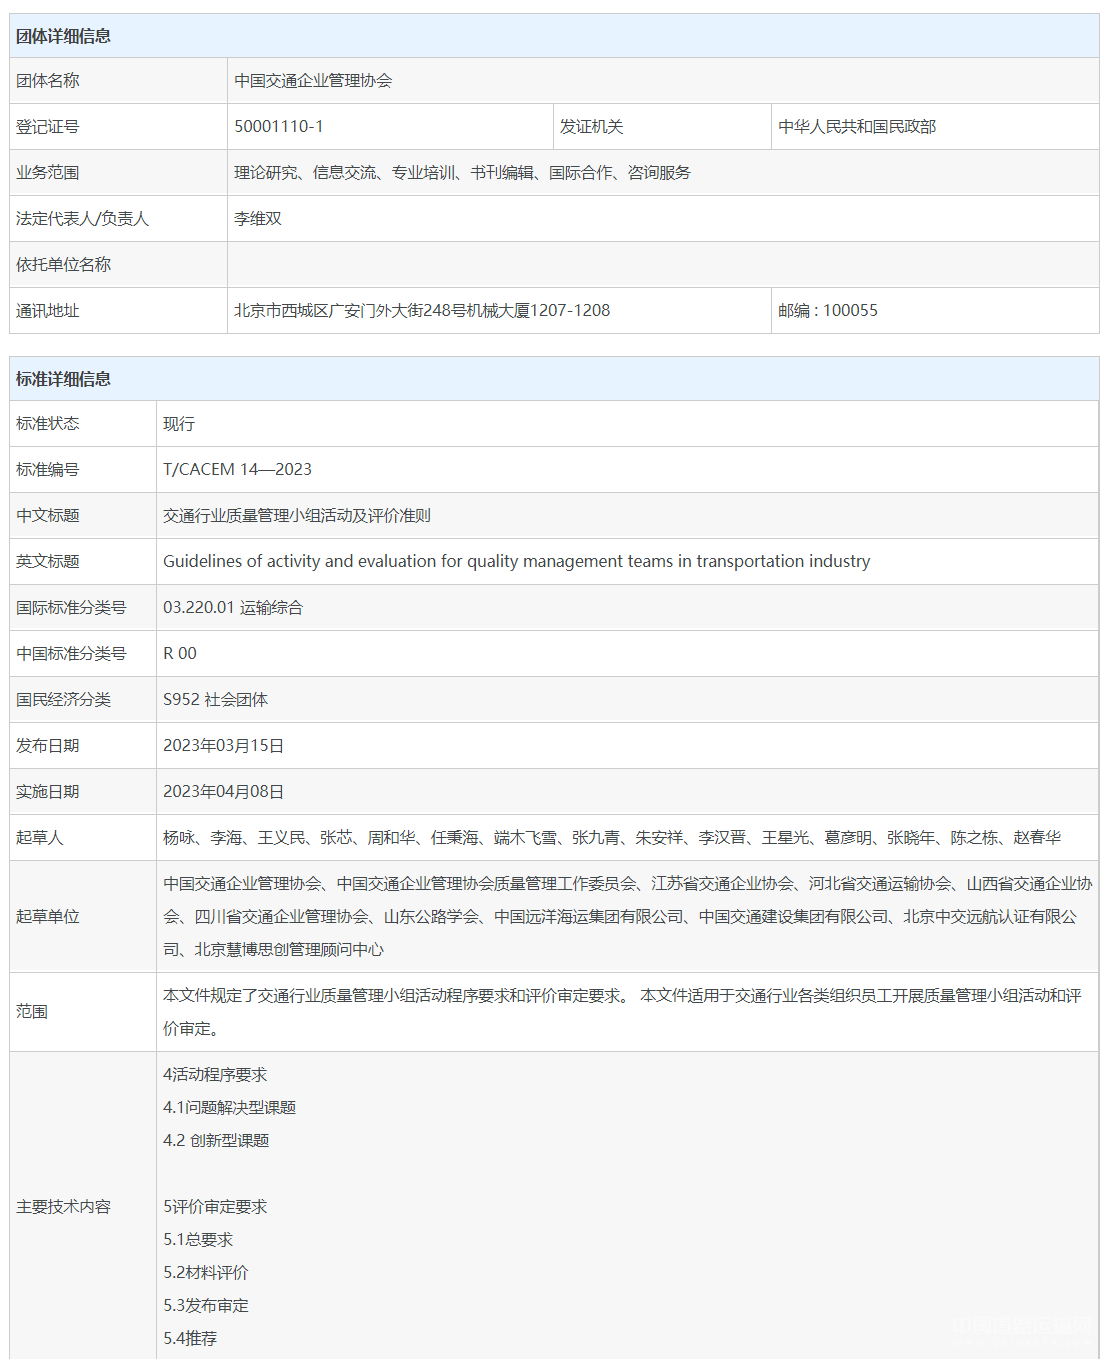This screenshot has width=1102, height=1359.
Task: Click the line 5评价审定要求
Action: point(215,1207)
